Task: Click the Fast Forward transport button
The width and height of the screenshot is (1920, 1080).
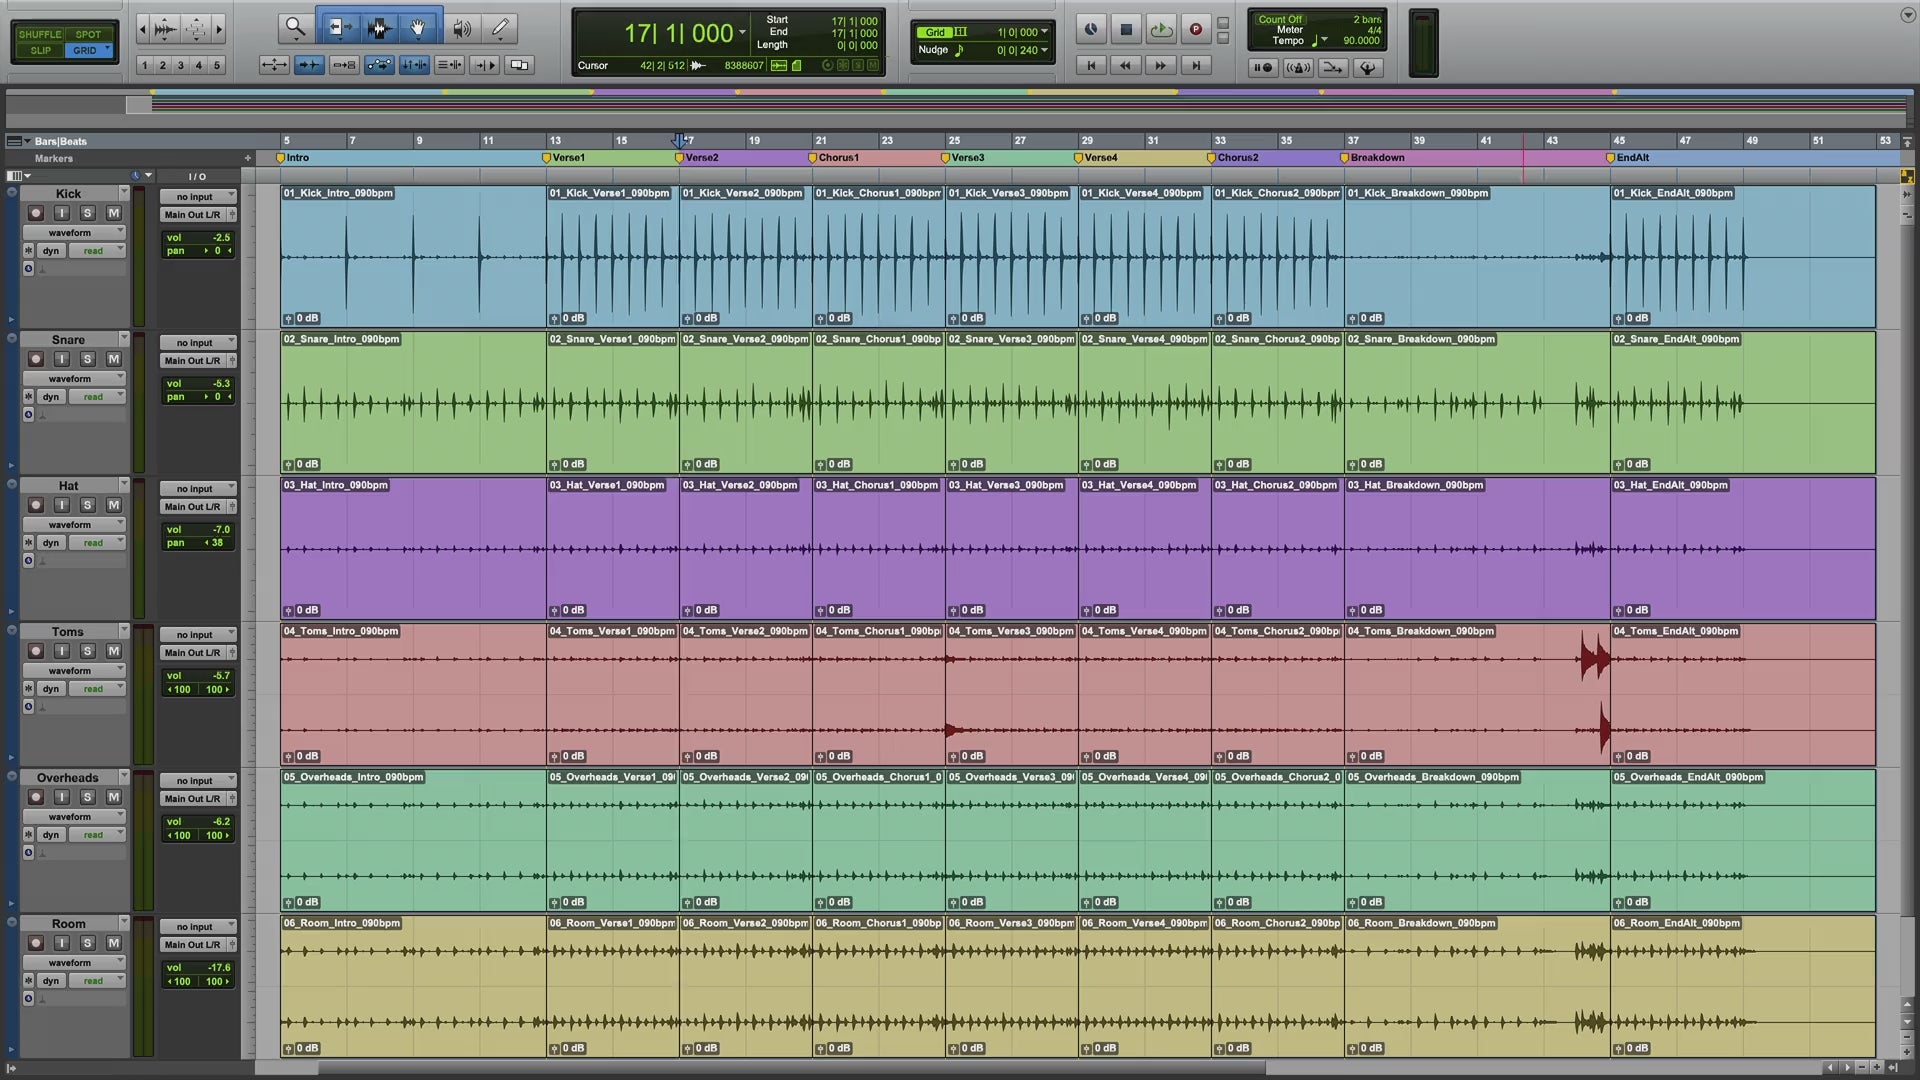Action: coord(1160,66)
